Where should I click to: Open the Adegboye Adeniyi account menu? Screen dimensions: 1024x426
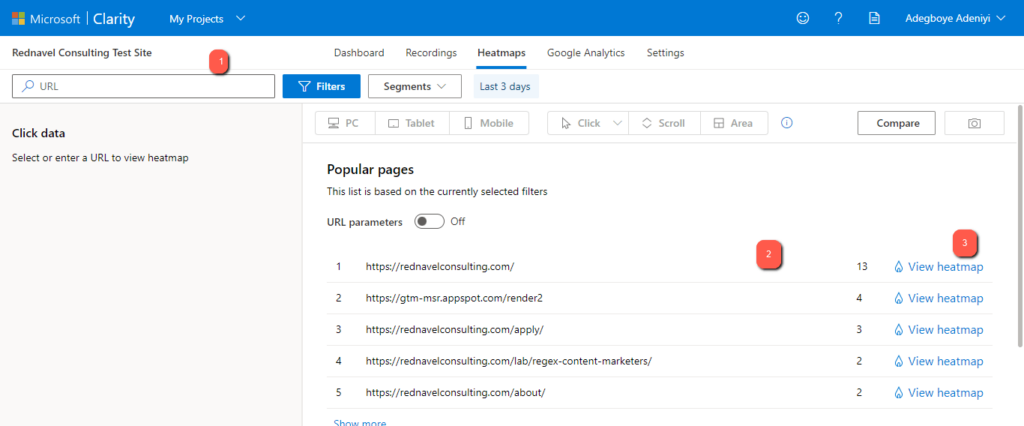point(957,19)
